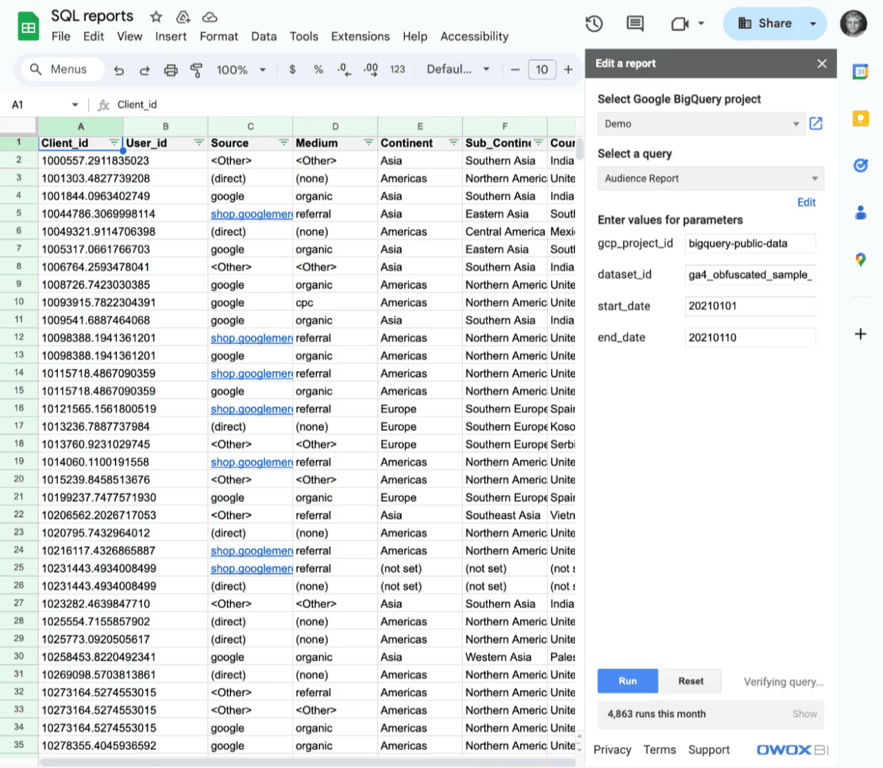Open BigQuery project in new window icon

click(816, 123)
